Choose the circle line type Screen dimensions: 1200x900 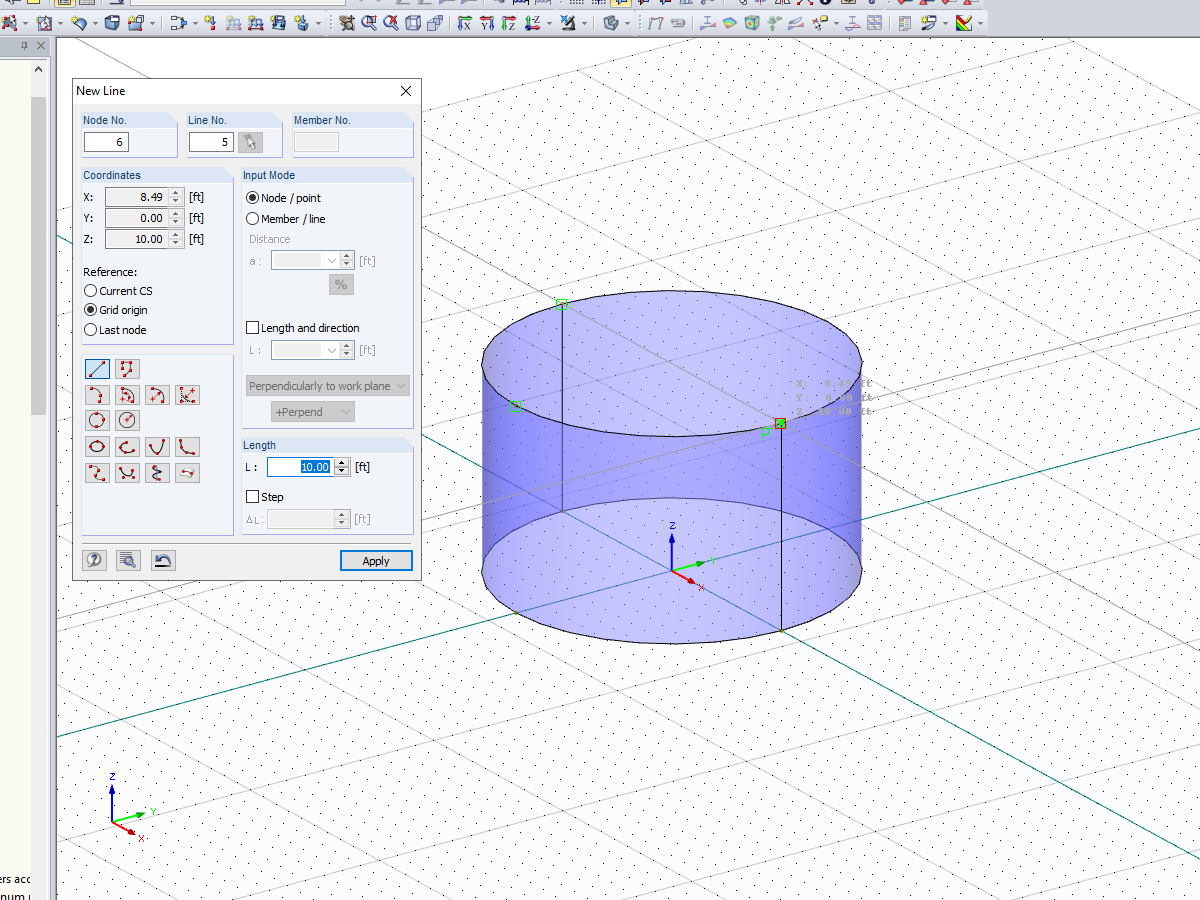pyautogui.click(x=97, y=420)
